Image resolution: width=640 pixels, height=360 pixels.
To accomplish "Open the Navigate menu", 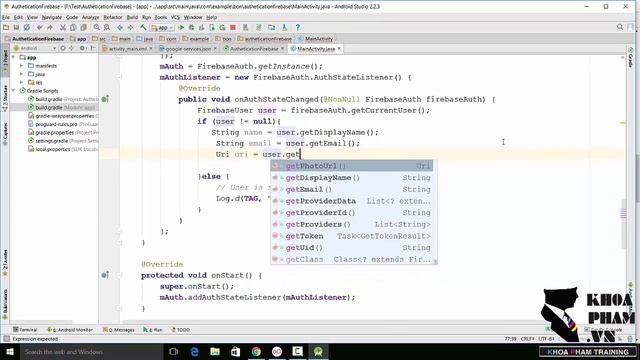I will point(52,18).
